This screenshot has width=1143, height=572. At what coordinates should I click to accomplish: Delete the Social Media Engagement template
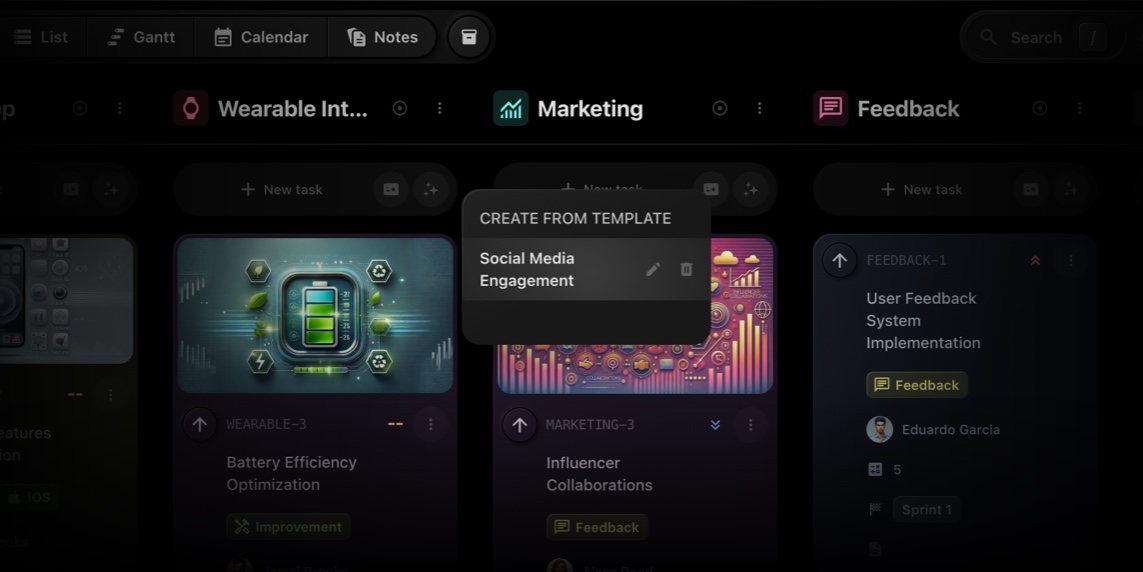[x=686, y=269]
